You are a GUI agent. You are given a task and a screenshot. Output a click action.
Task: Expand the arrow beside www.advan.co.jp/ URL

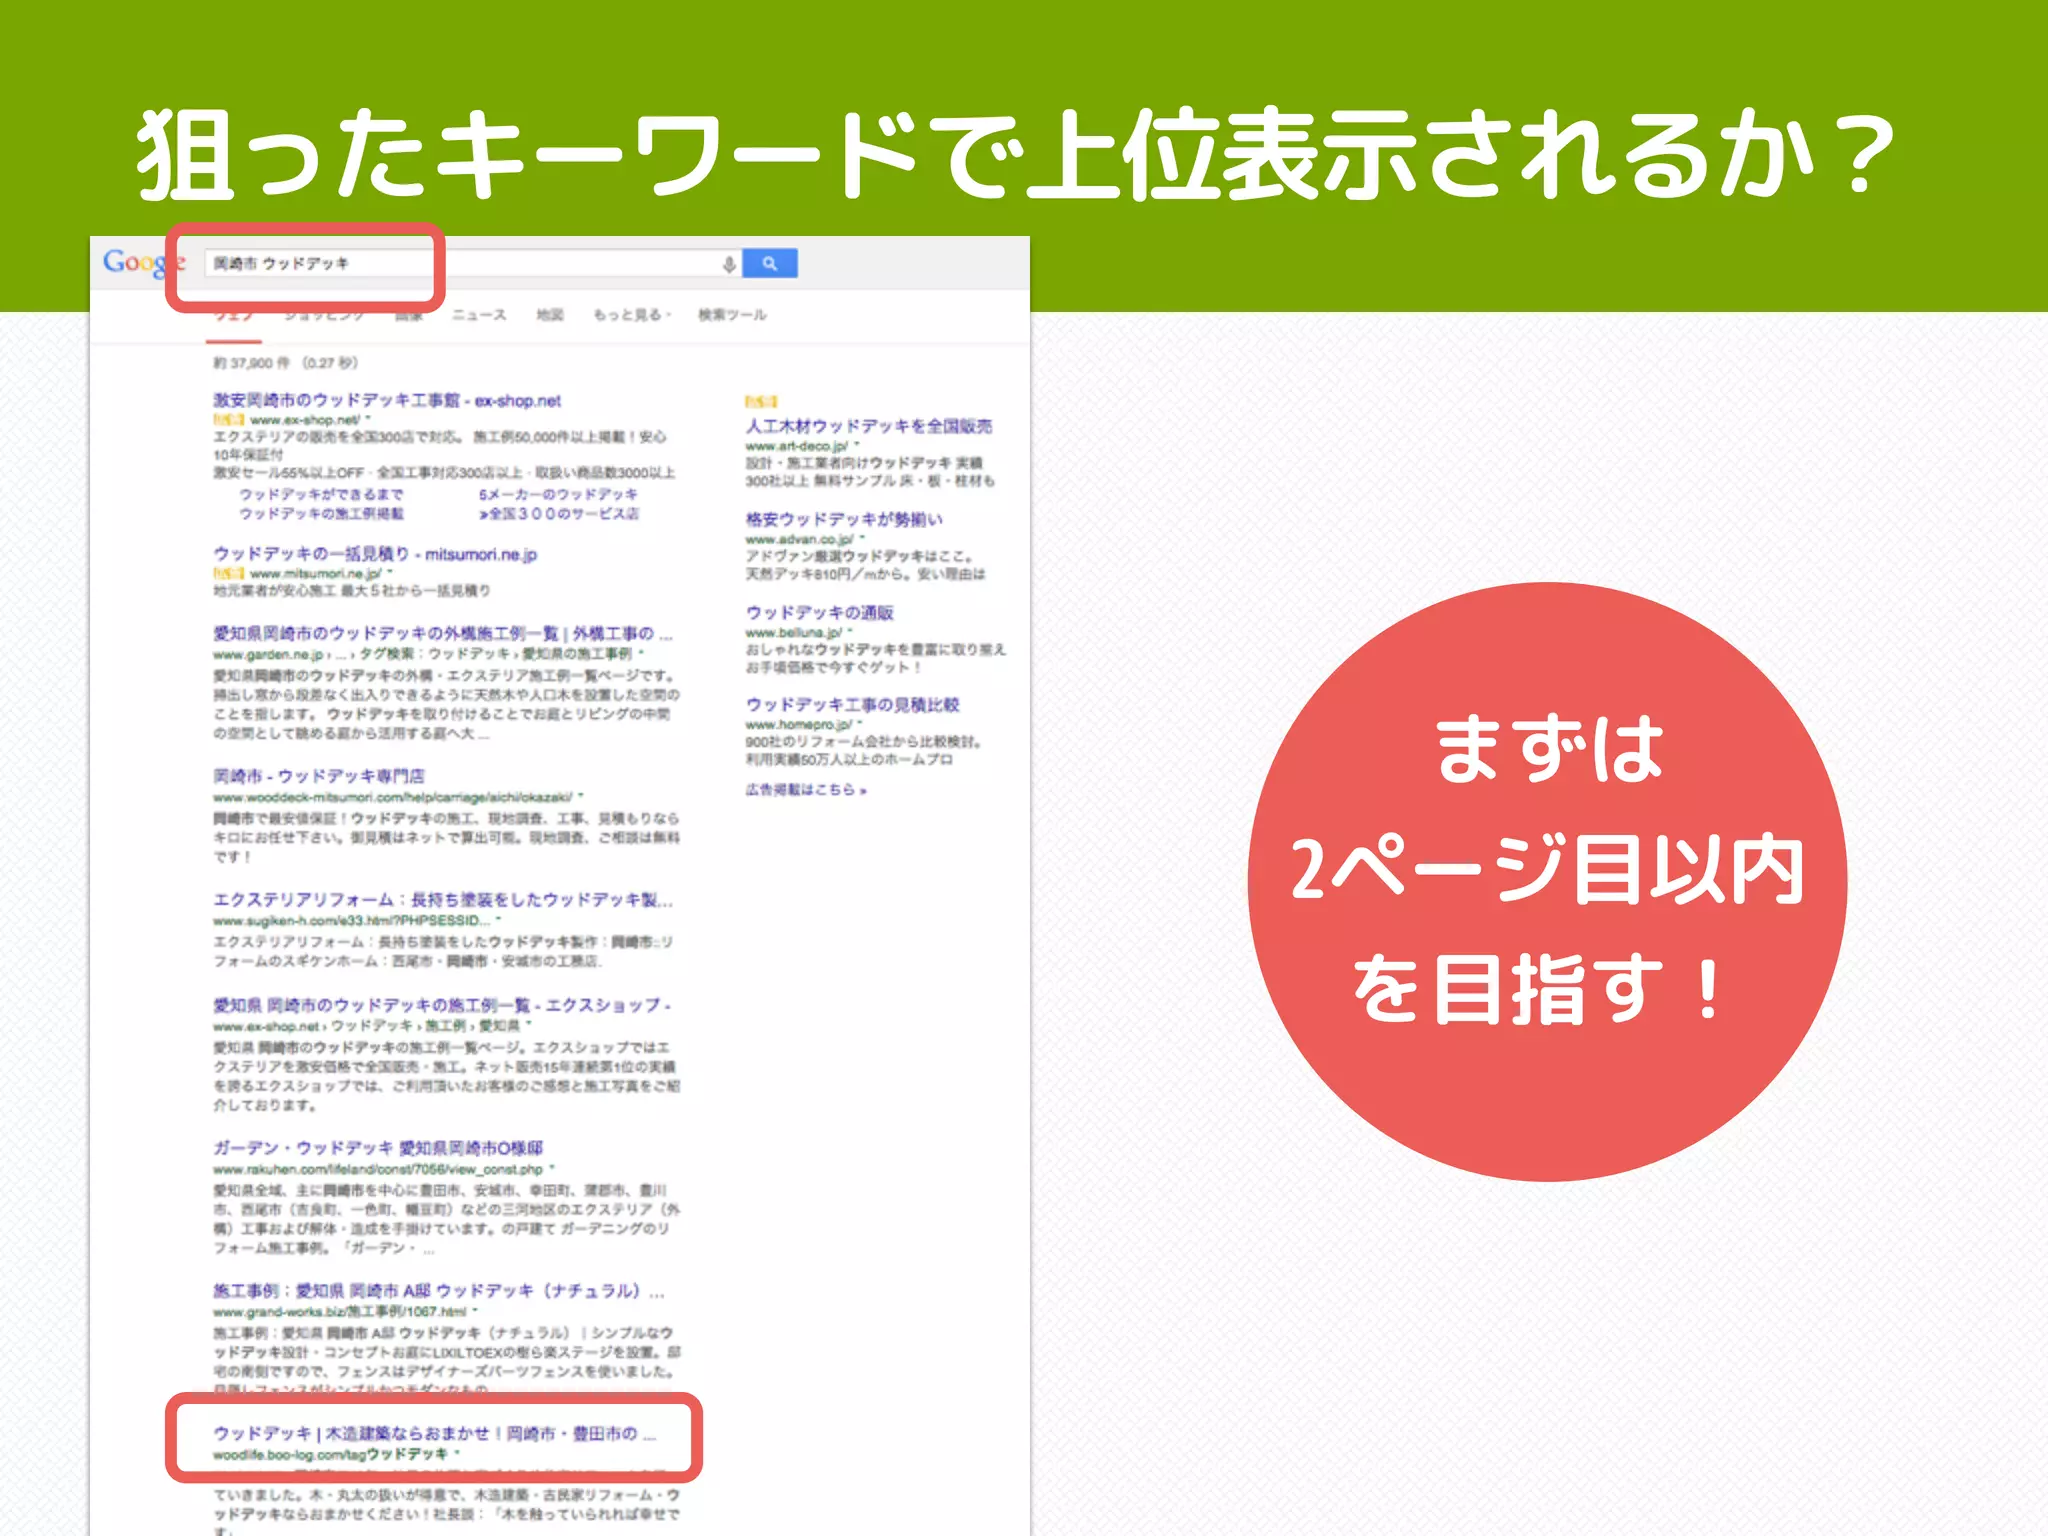862,539
